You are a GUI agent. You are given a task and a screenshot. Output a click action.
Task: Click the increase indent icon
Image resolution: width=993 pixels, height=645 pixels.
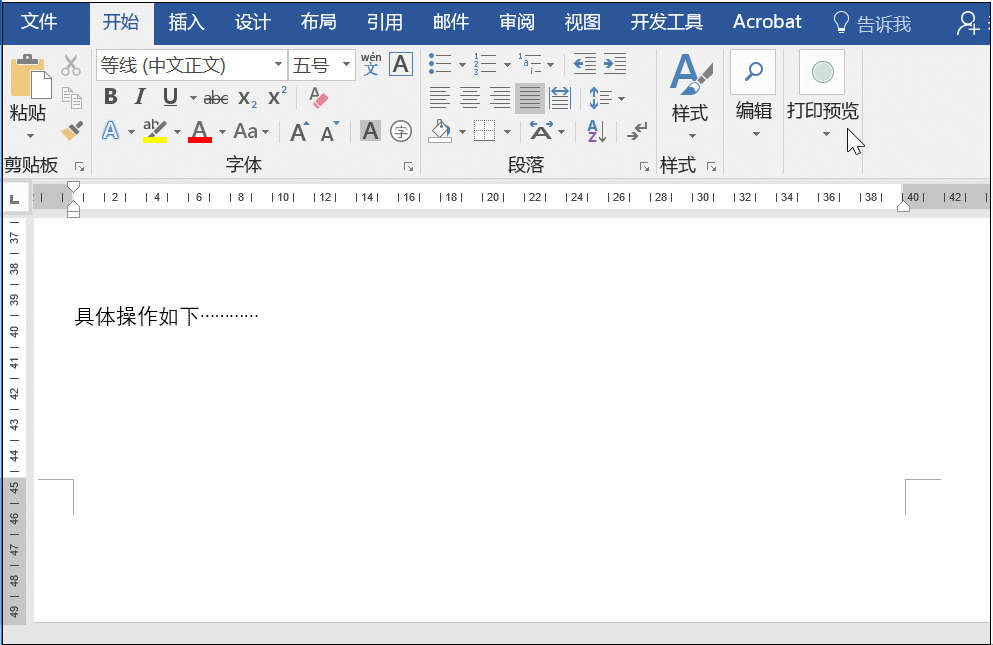point(614,65)
